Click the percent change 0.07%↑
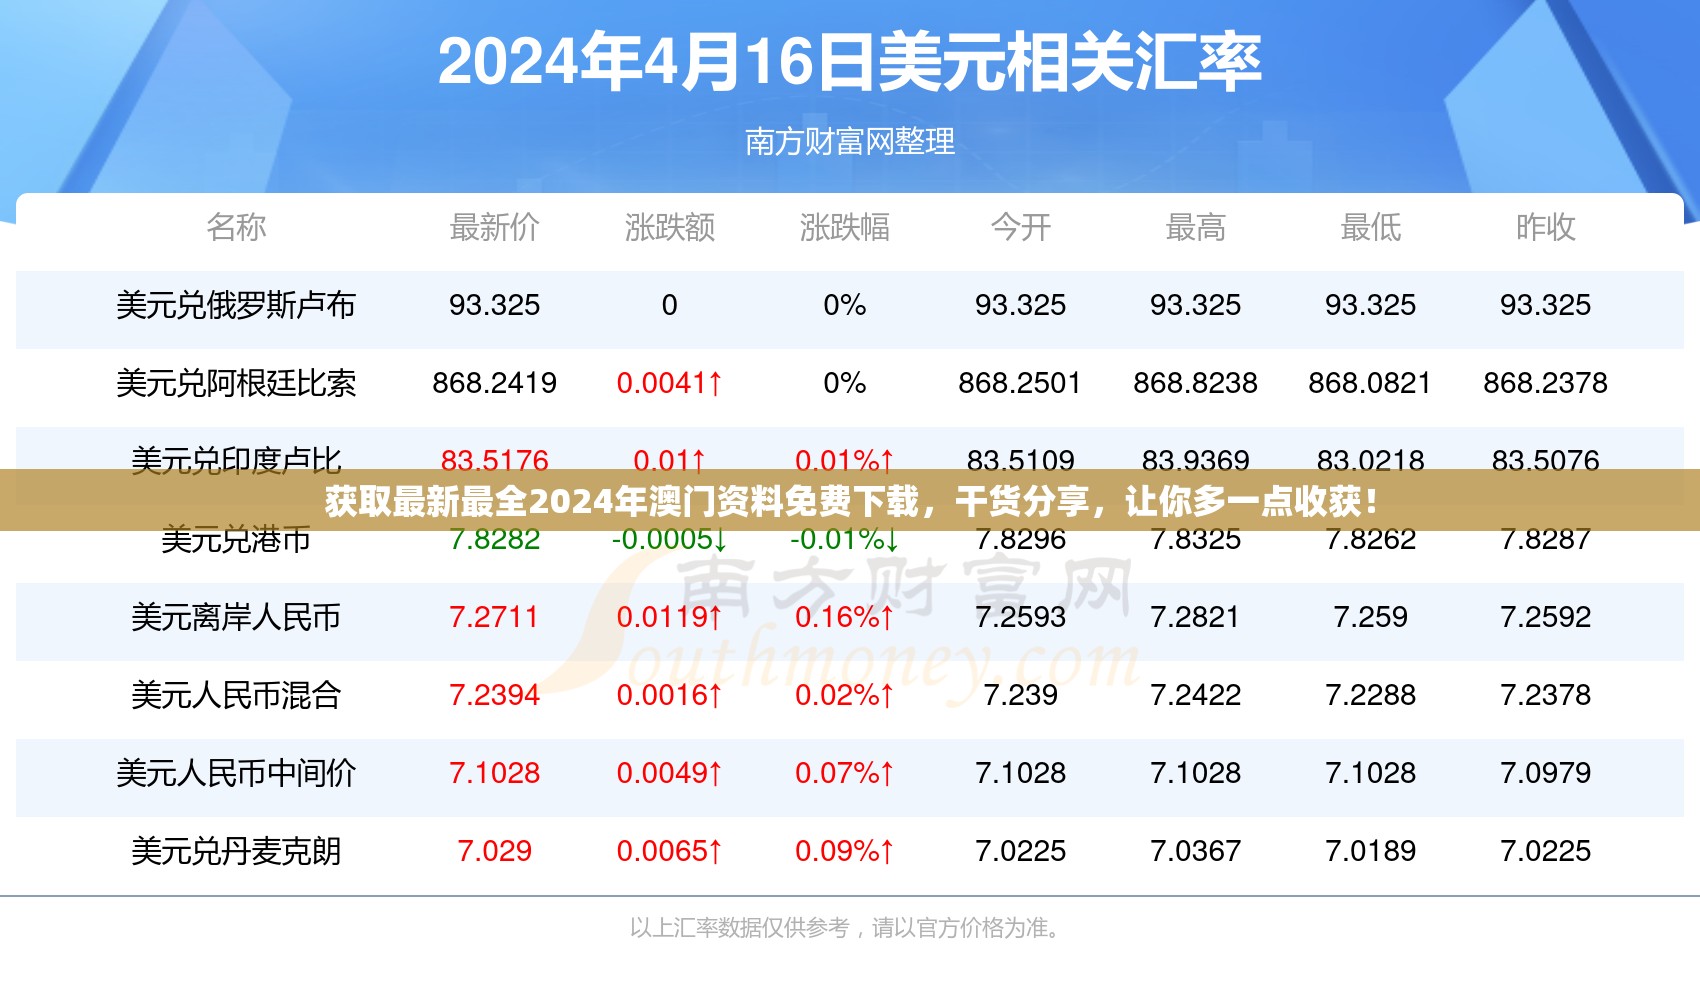The width and height of the screenshot is (1700, 1000). 844,773
